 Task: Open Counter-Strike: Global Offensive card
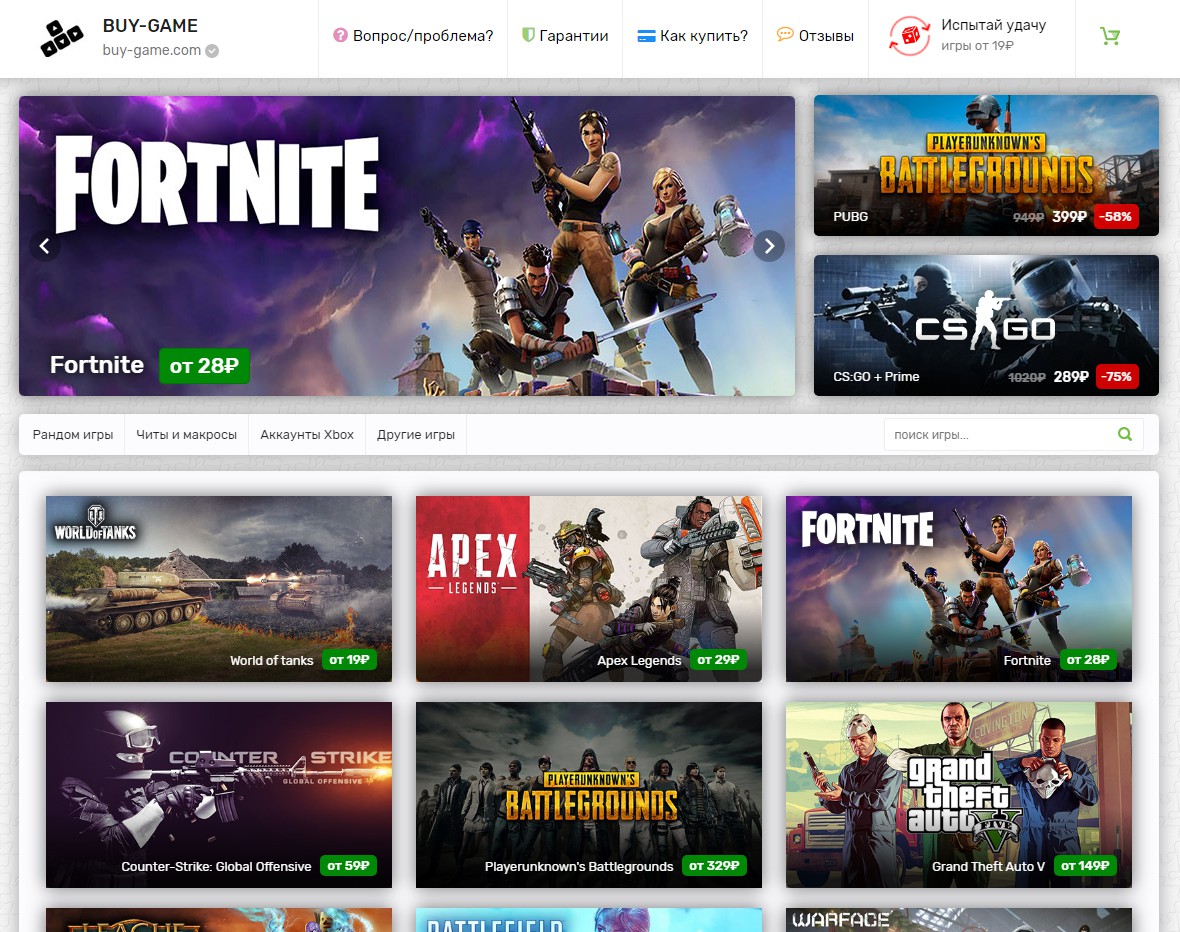point(219,795)
